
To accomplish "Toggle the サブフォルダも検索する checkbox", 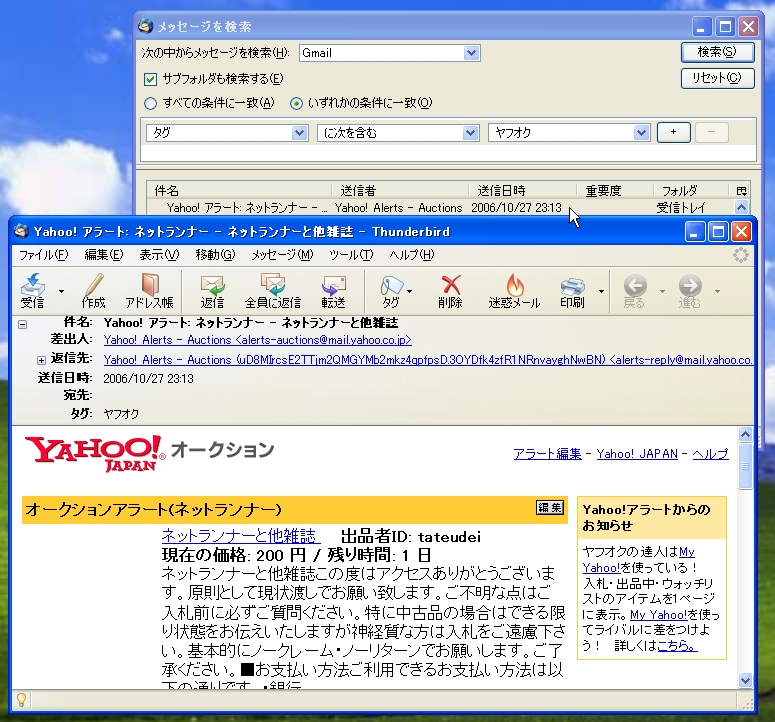I will [x=150, y=79].
